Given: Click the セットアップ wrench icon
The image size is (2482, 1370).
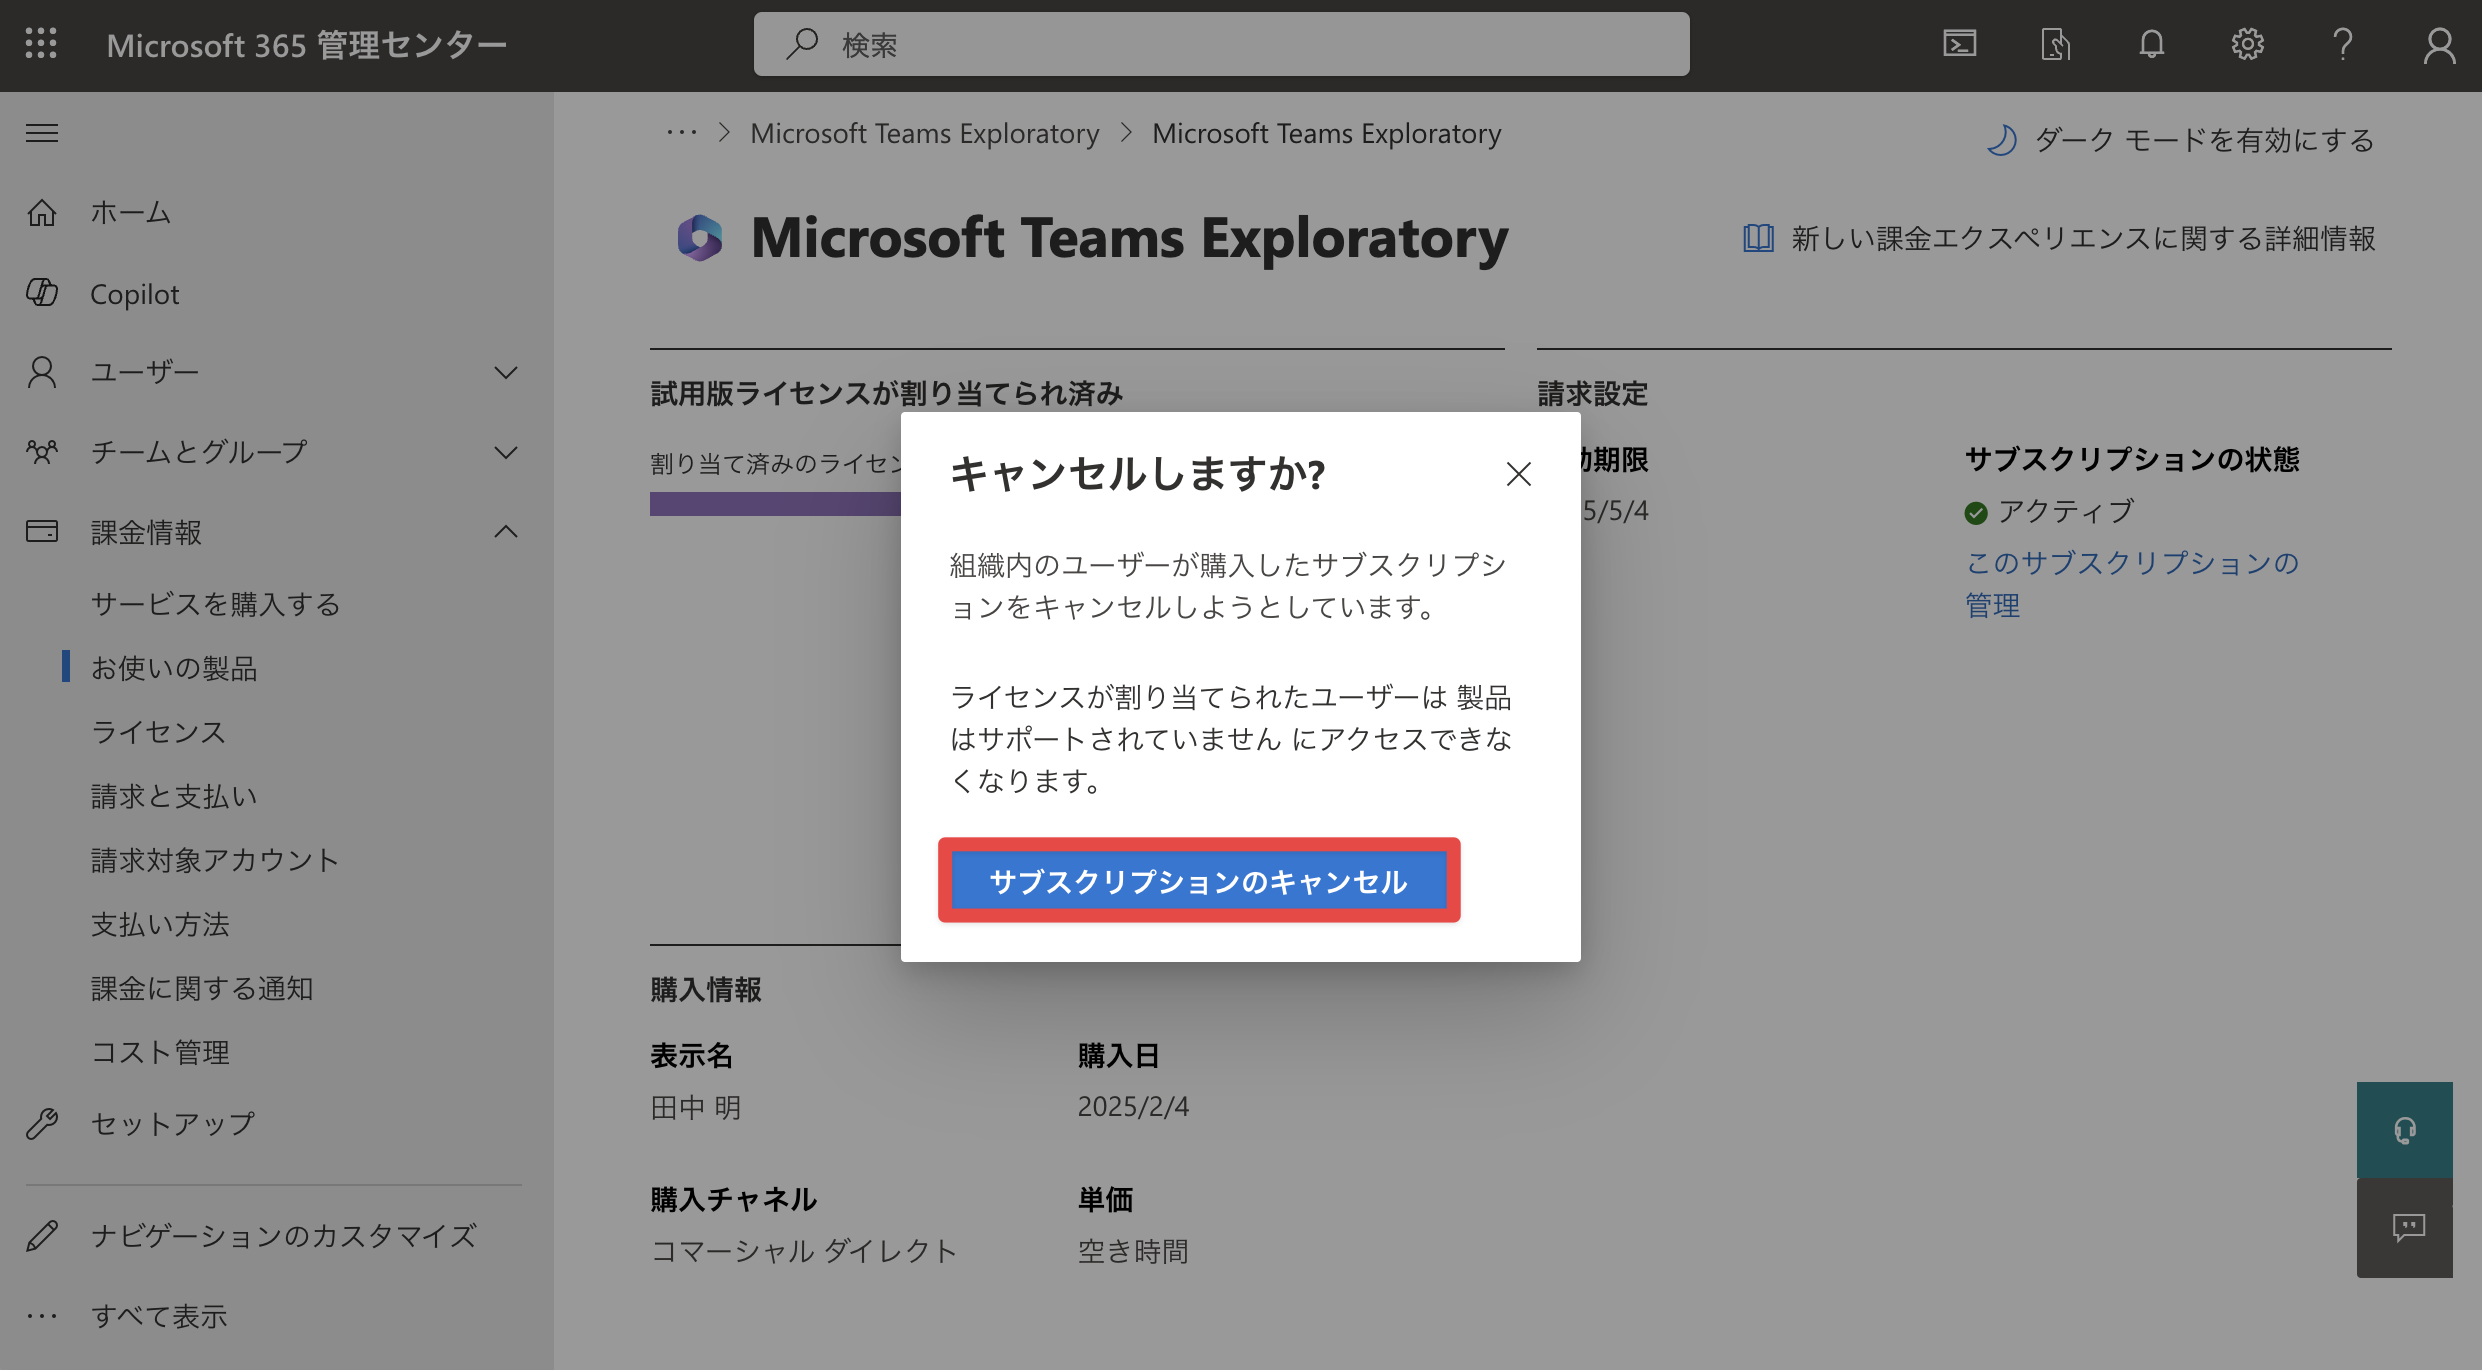Looking at the screenshot, I should pyautogui.click(x=41, y=1124).
